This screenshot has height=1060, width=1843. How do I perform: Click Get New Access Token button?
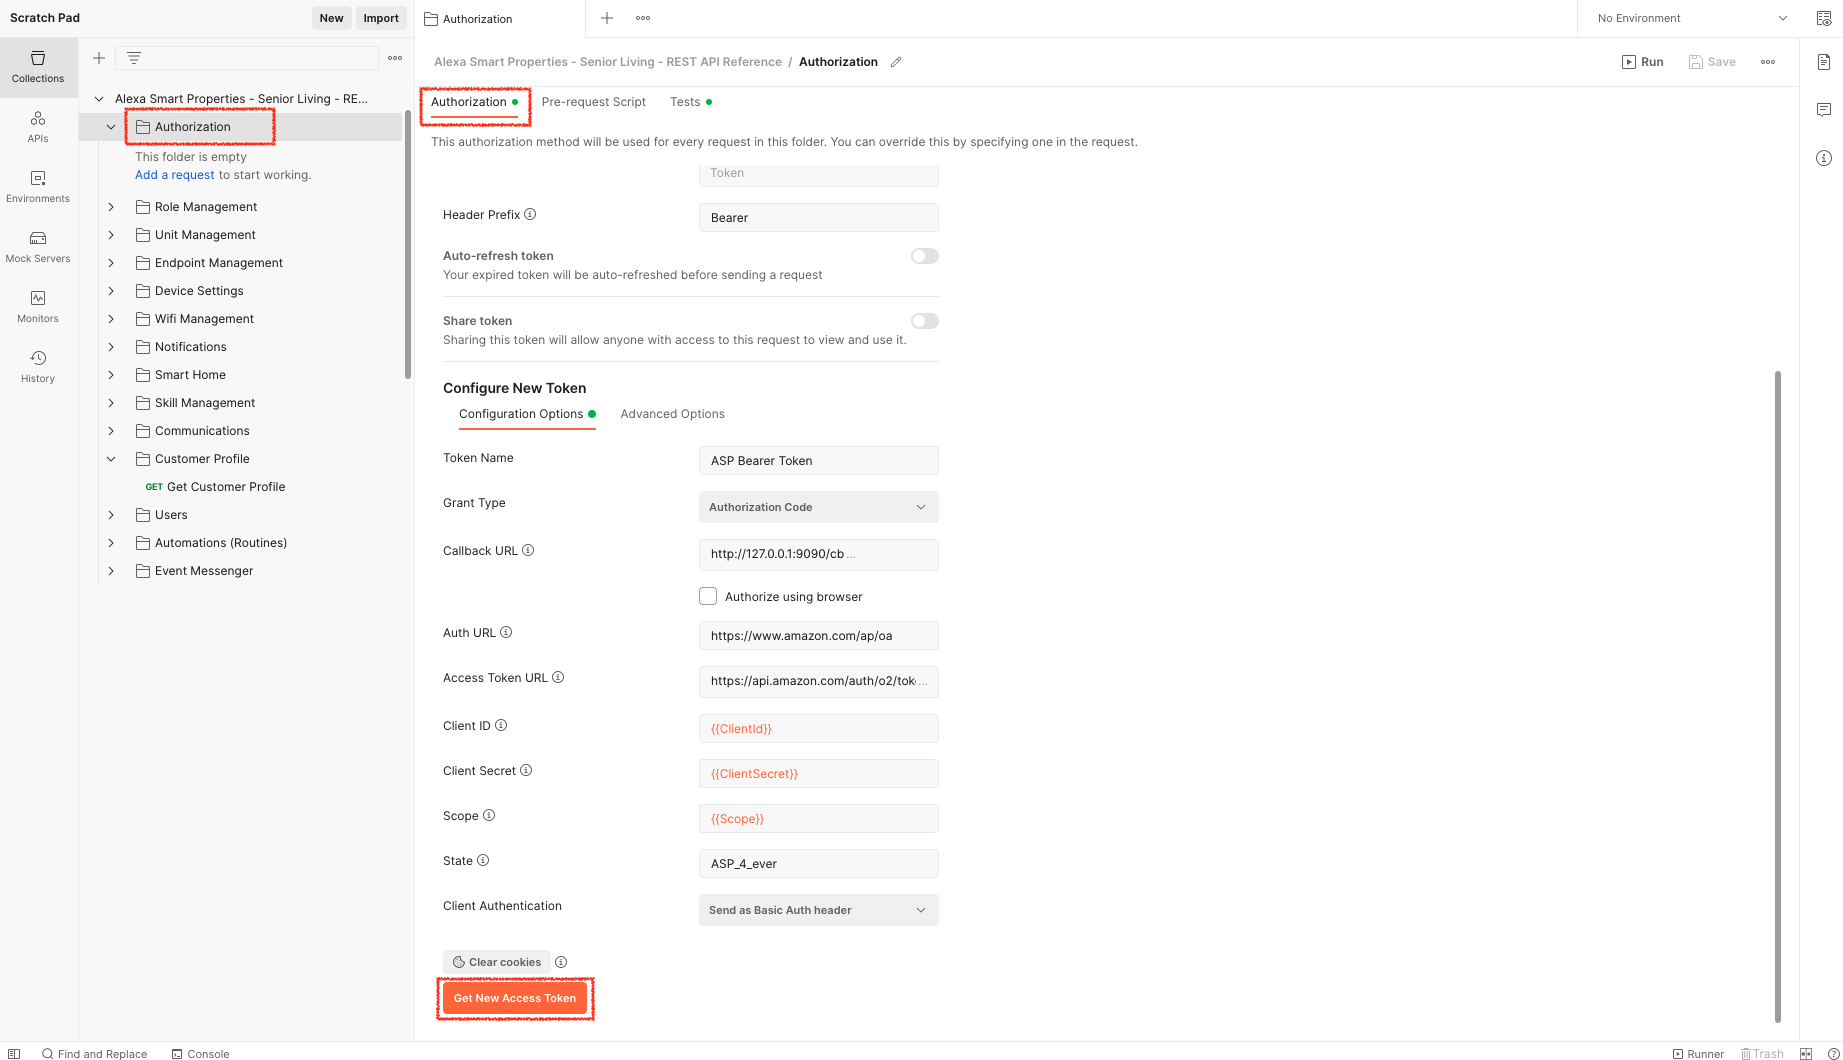[x=515, y=998]
